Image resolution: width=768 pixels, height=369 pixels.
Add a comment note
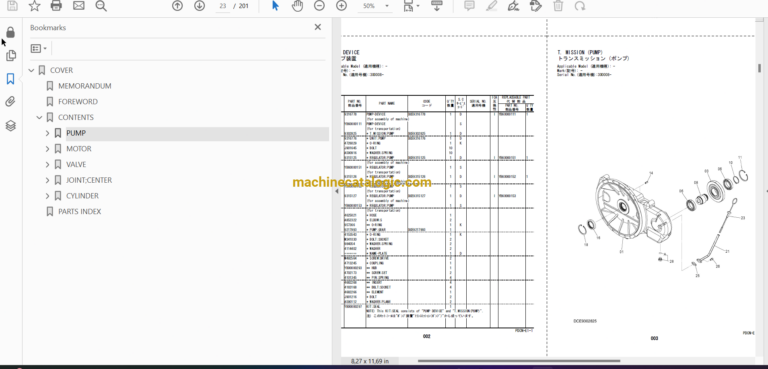(x=469, y=6)
